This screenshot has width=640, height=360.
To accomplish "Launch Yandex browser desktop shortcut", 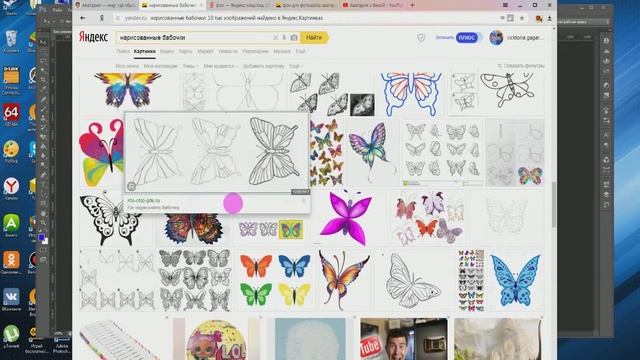I will [11, 189].
